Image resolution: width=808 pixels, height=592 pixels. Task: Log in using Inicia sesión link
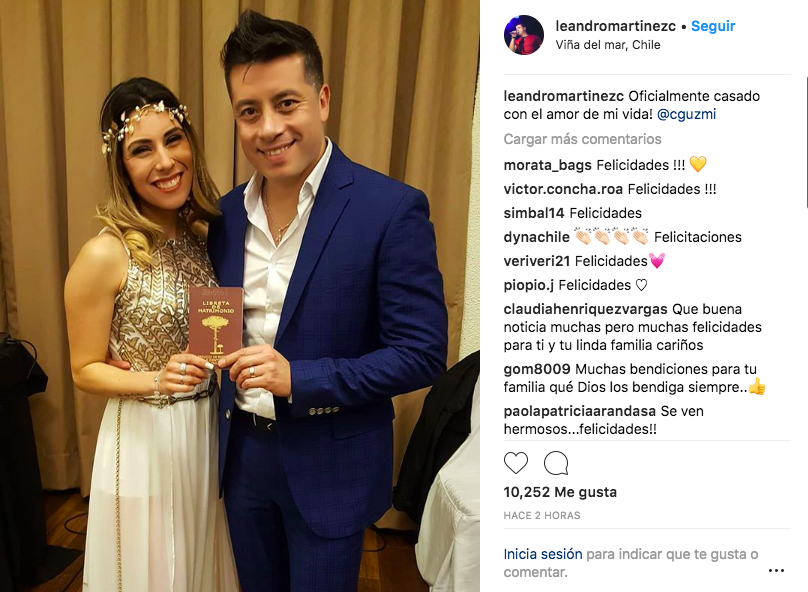tap(543, 554)
